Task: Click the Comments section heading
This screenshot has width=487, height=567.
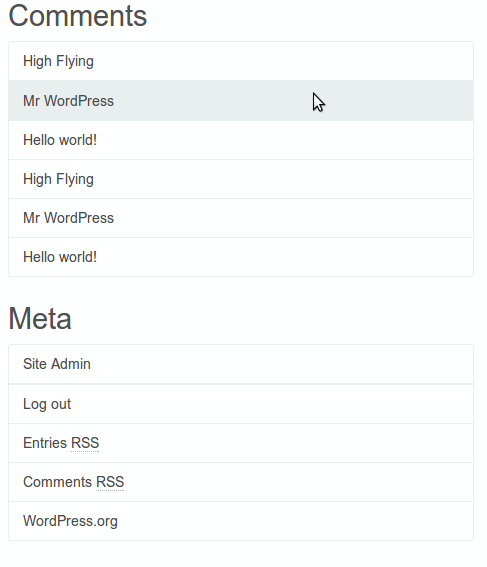Action: tap(77, 16)
